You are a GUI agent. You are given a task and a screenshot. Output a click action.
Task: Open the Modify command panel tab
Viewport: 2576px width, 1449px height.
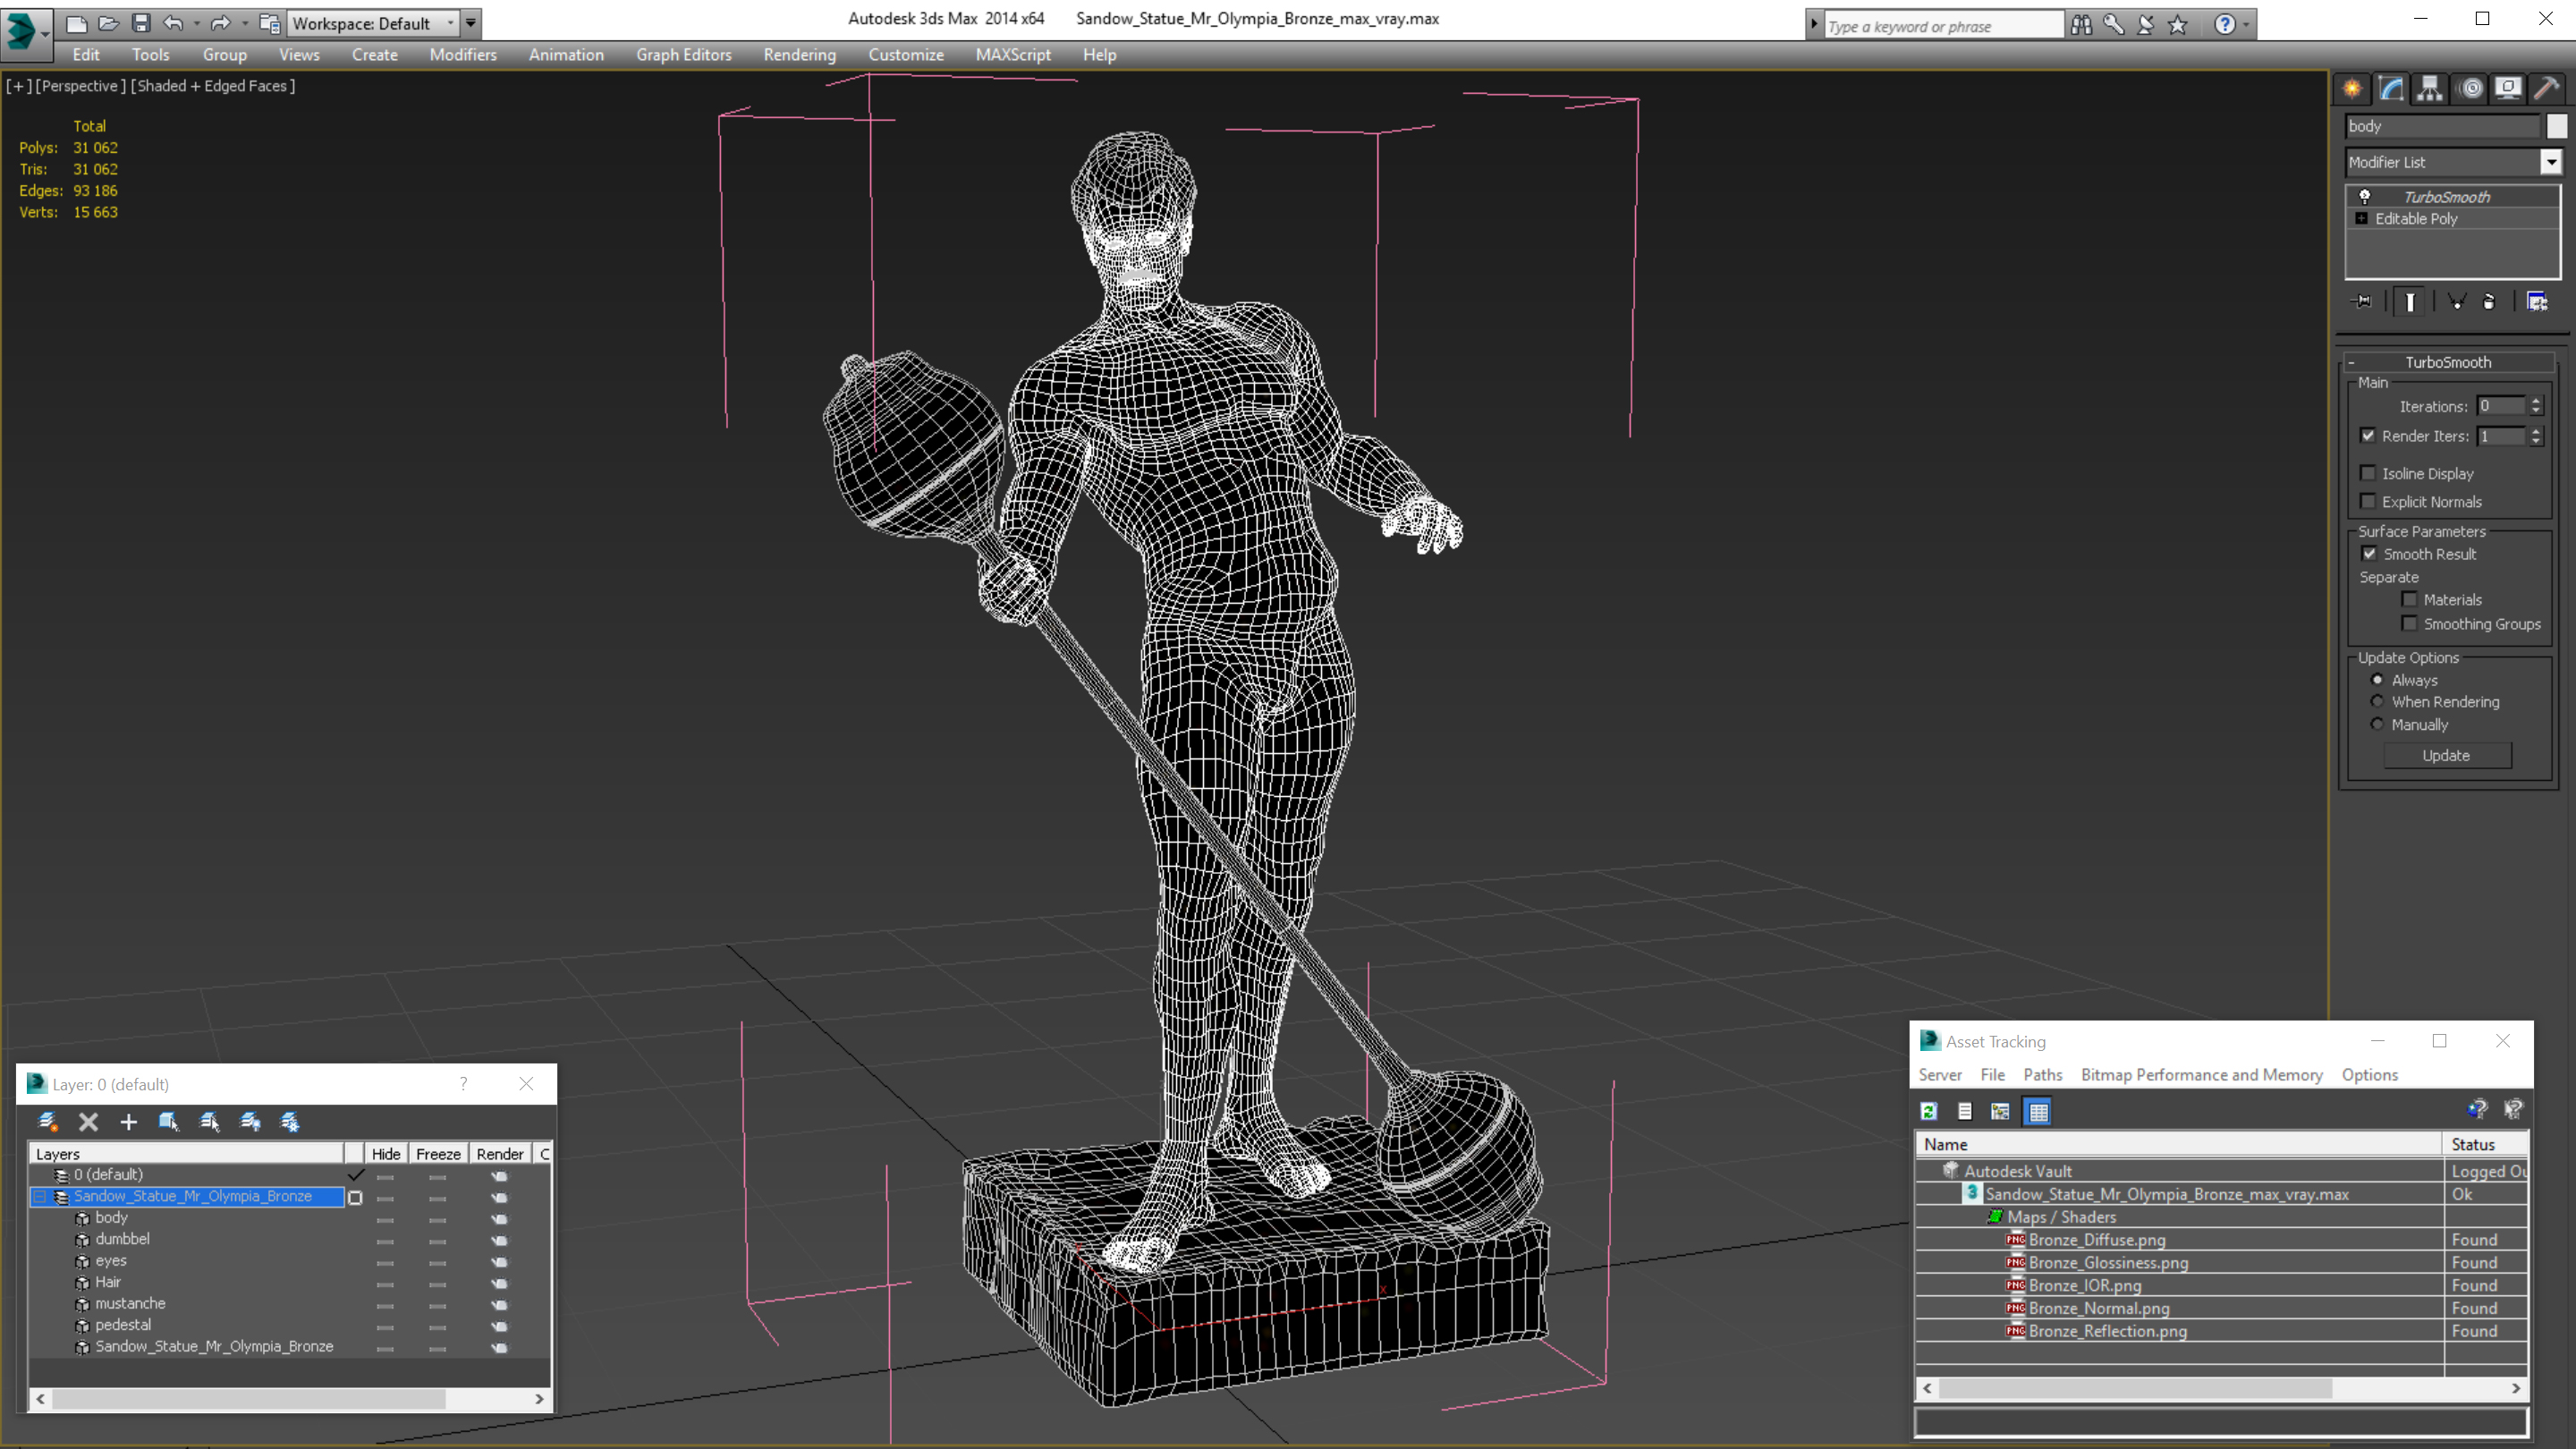coord(2391,89)
